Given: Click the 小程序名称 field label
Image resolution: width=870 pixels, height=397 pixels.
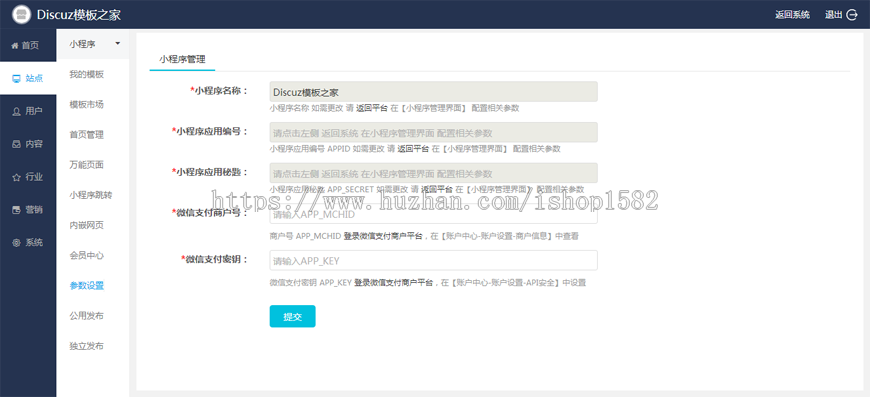Looking at the screenshot, I should pos(219,90).
